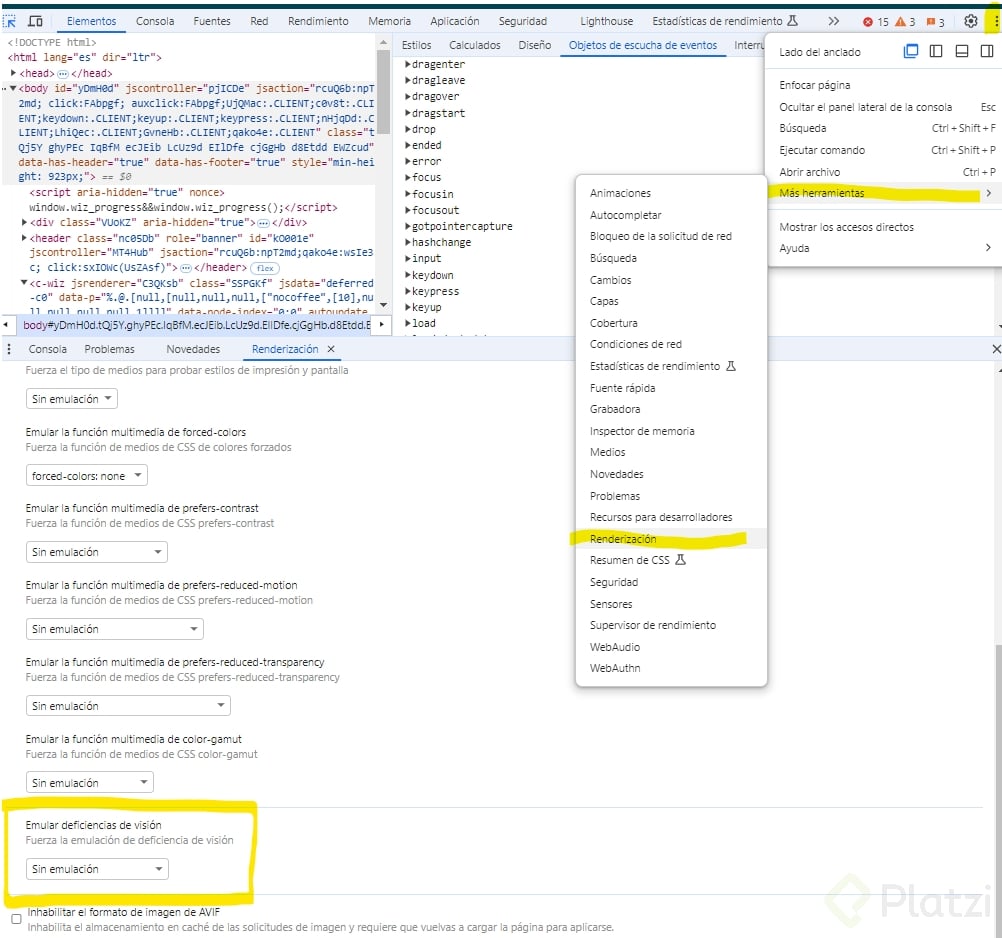Image resolution: width=1002 pixels, height=938 pixels.
Task: Choose Cobertura from the tools menu
Action: (671, 323)
